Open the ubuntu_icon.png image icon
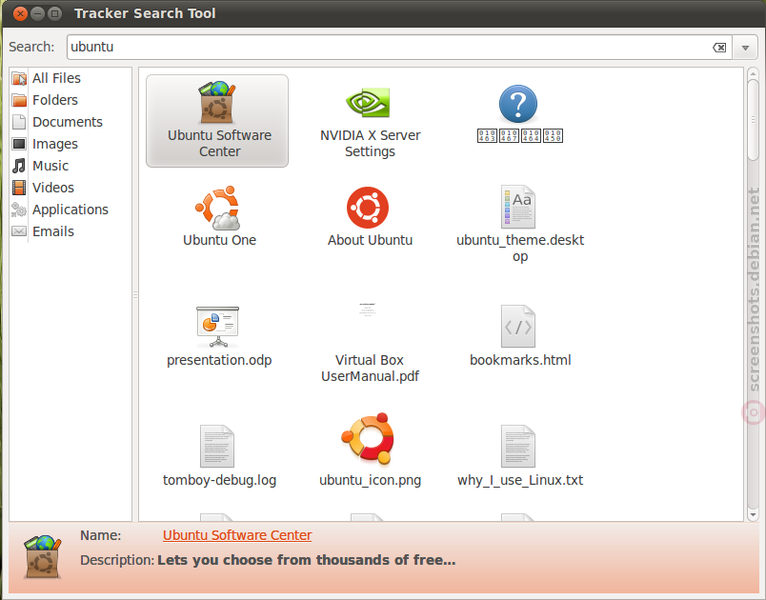This screenshot has height=600, width=766. click(368, 439)
